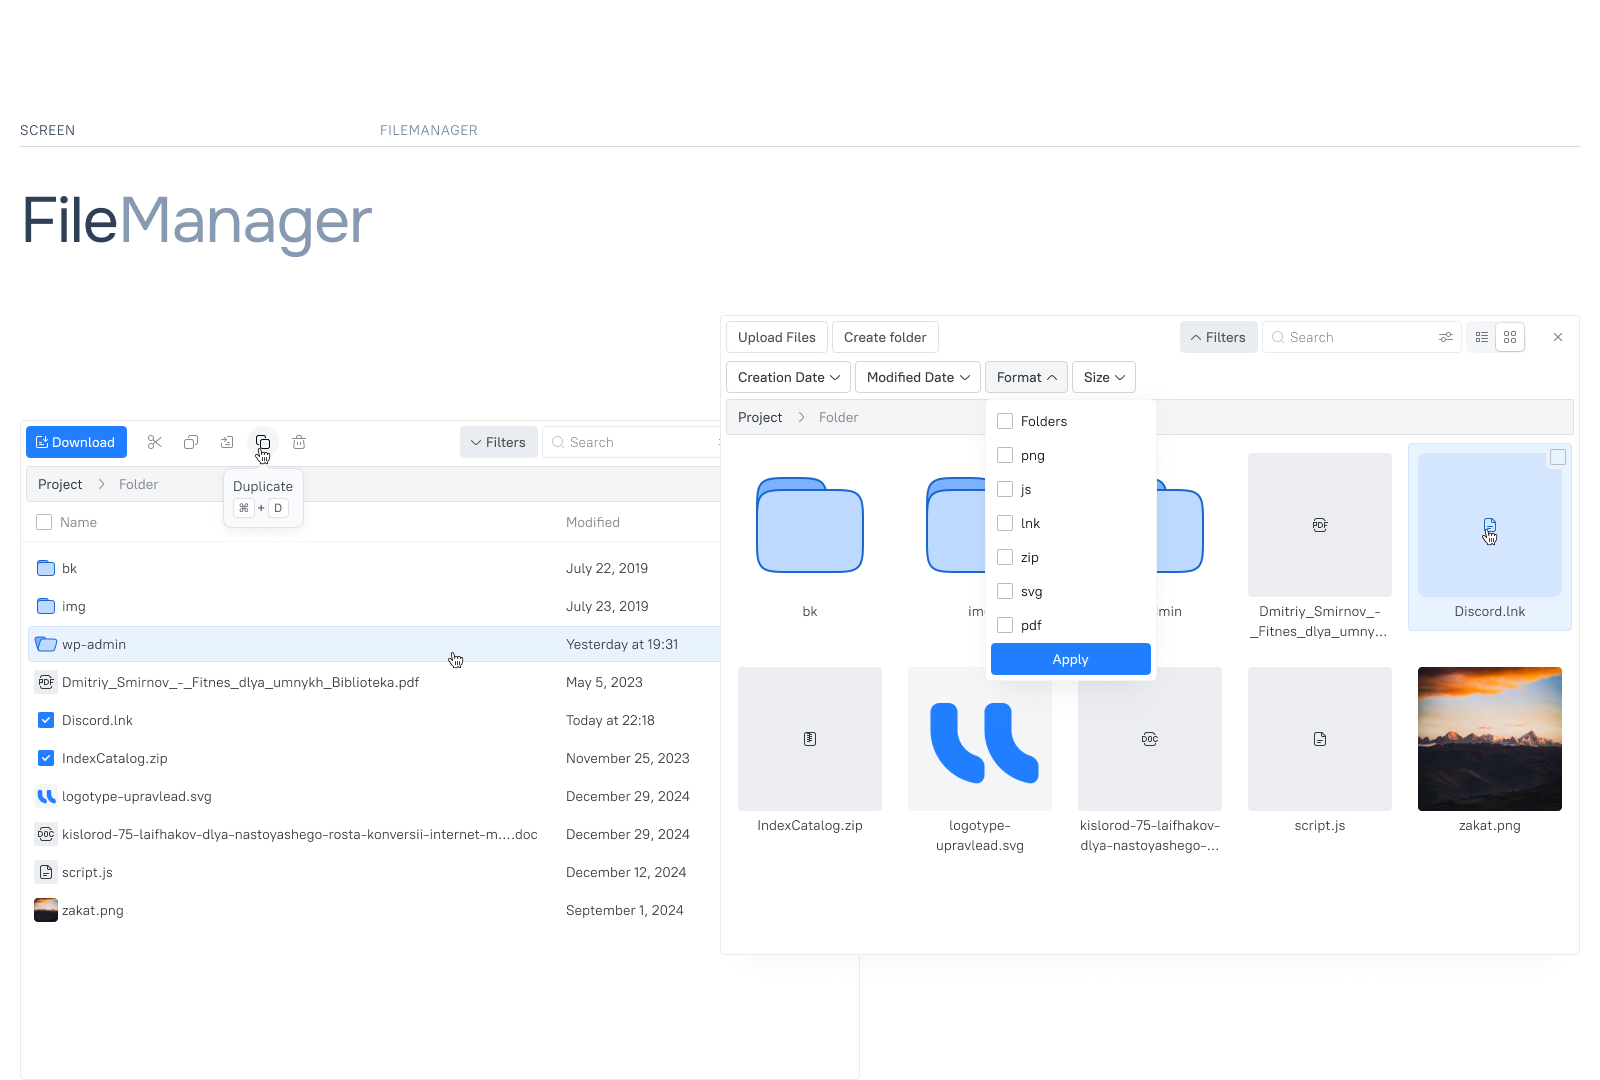This screenshot has width=1600, height=1080.
Task: Switch to list view in right panel
Action: tap(1481, 337)
